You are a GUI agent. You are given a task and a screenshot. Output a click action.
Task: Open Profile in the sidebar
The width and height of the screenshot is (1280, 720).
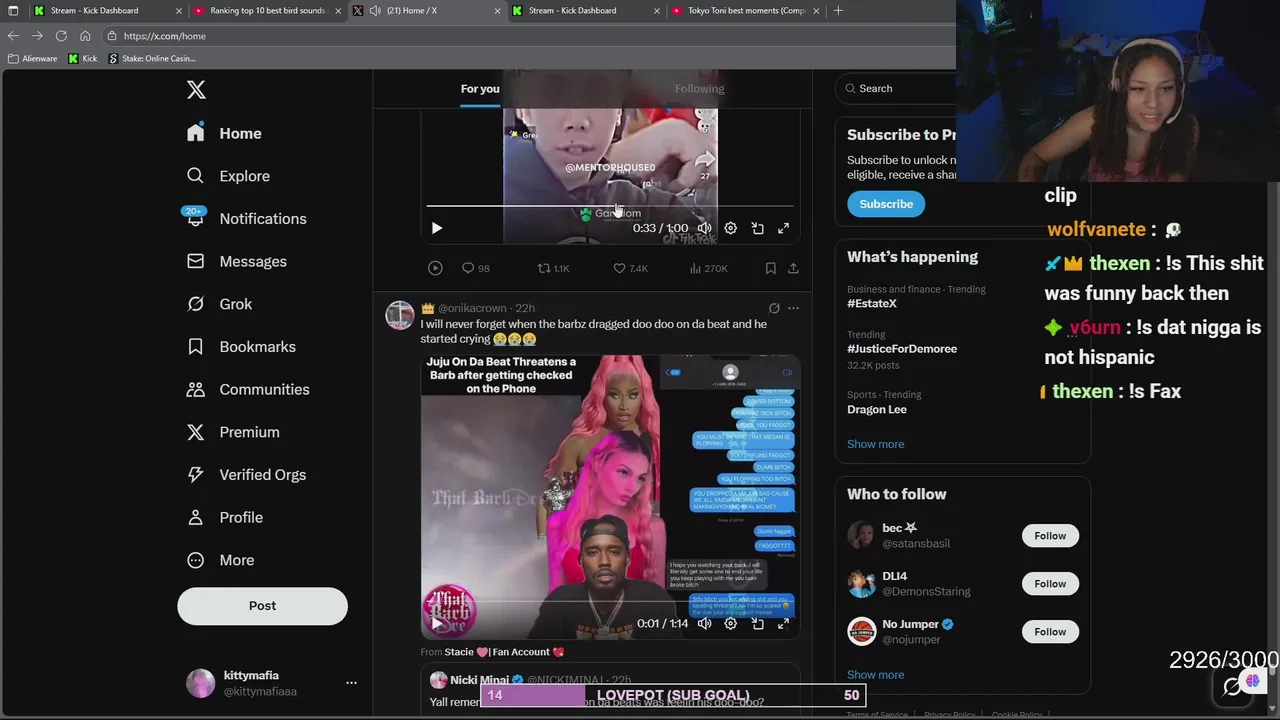pyautogui.click(x=225, y=517)
